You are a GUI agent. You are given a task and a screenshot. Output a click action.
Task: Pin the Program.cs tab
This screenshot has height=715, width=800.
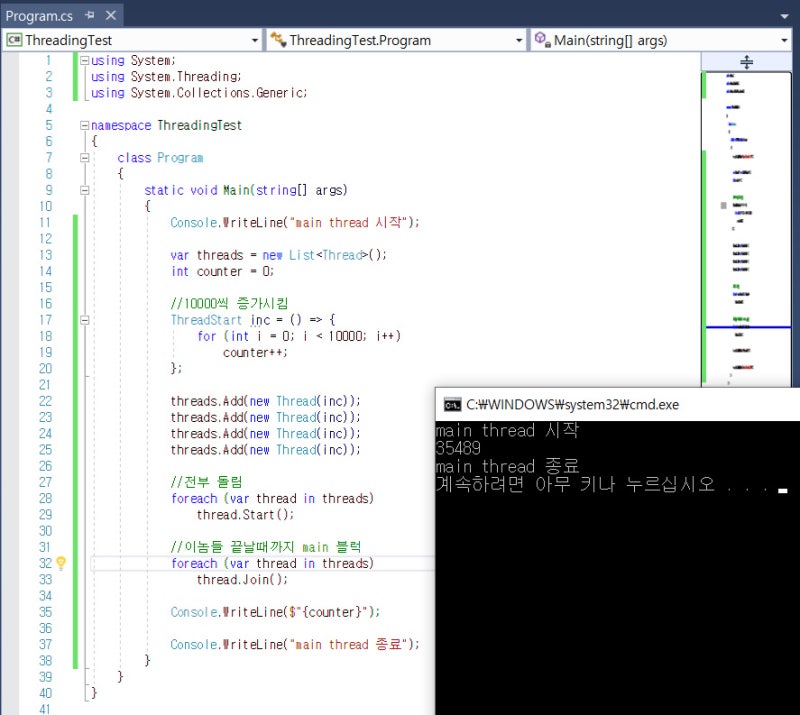click(x=90, y=16)
